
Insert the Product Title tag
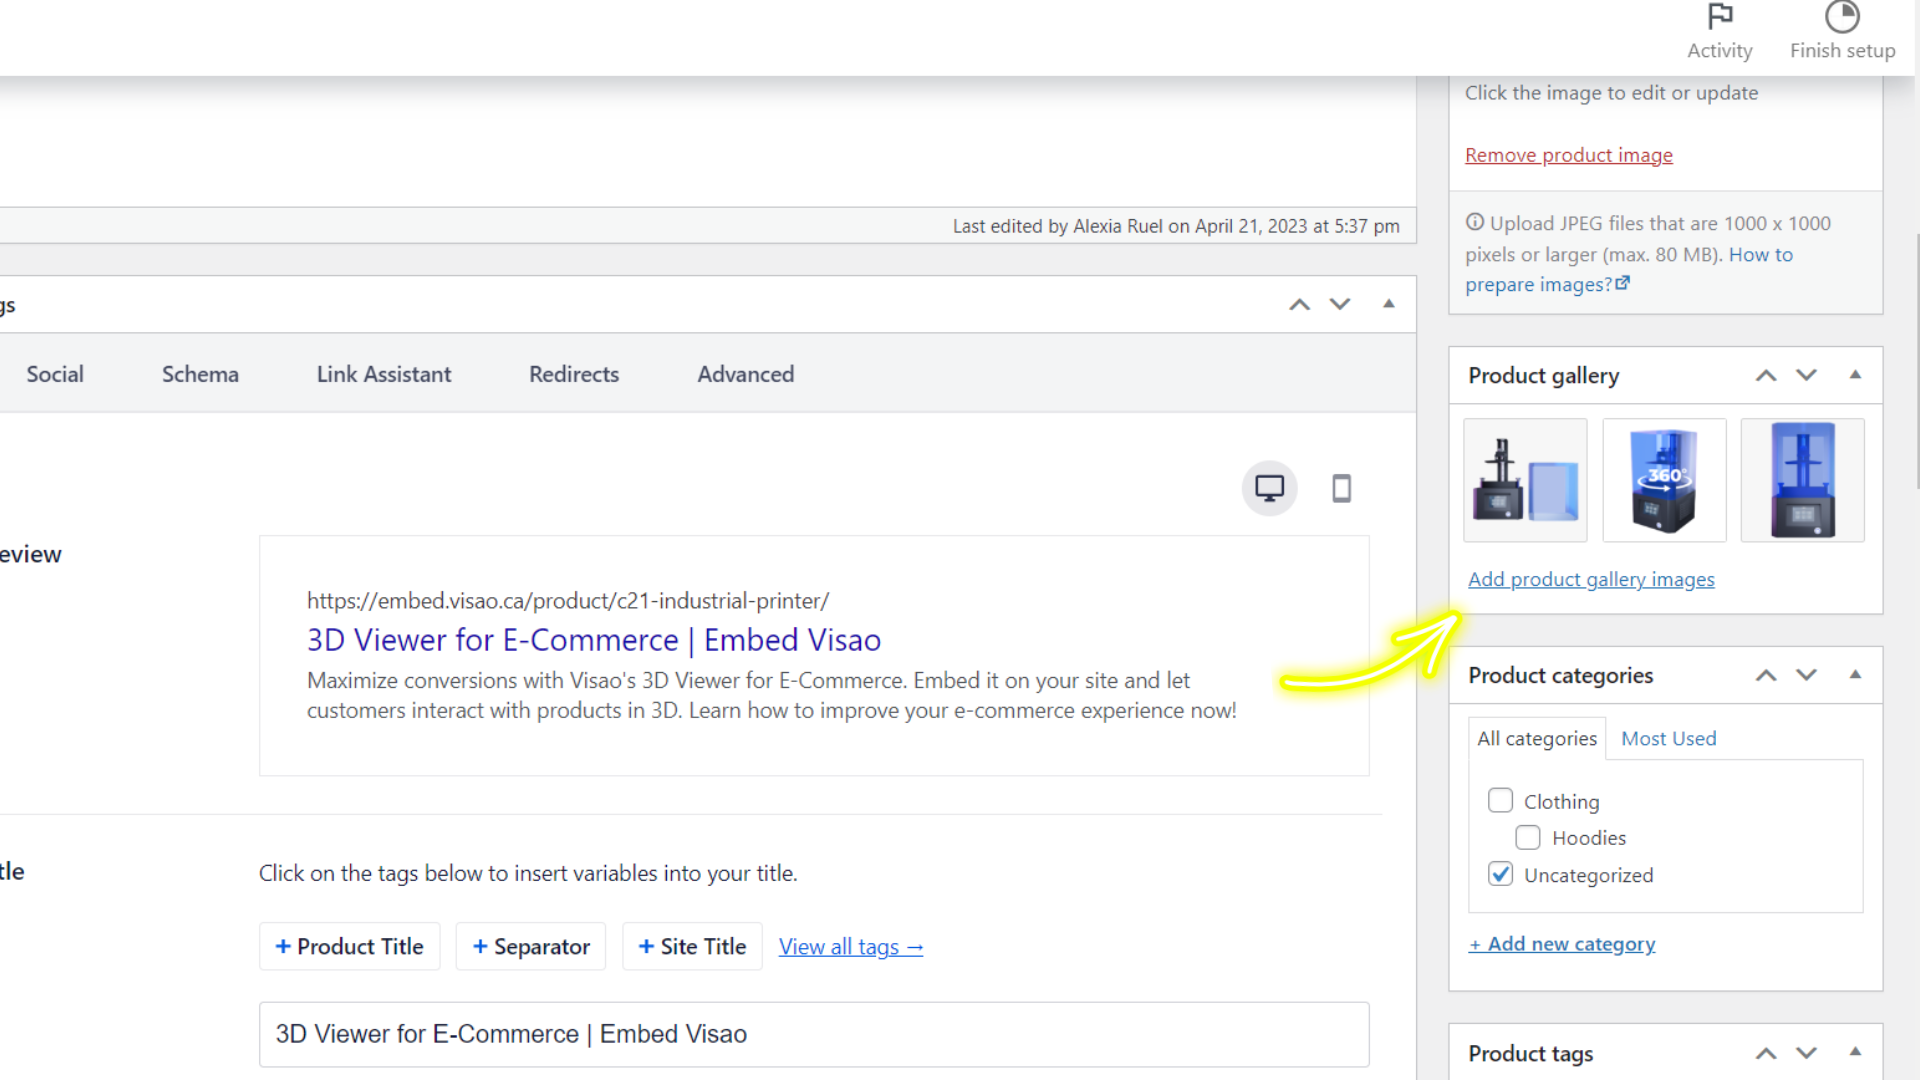click(349, 946)
